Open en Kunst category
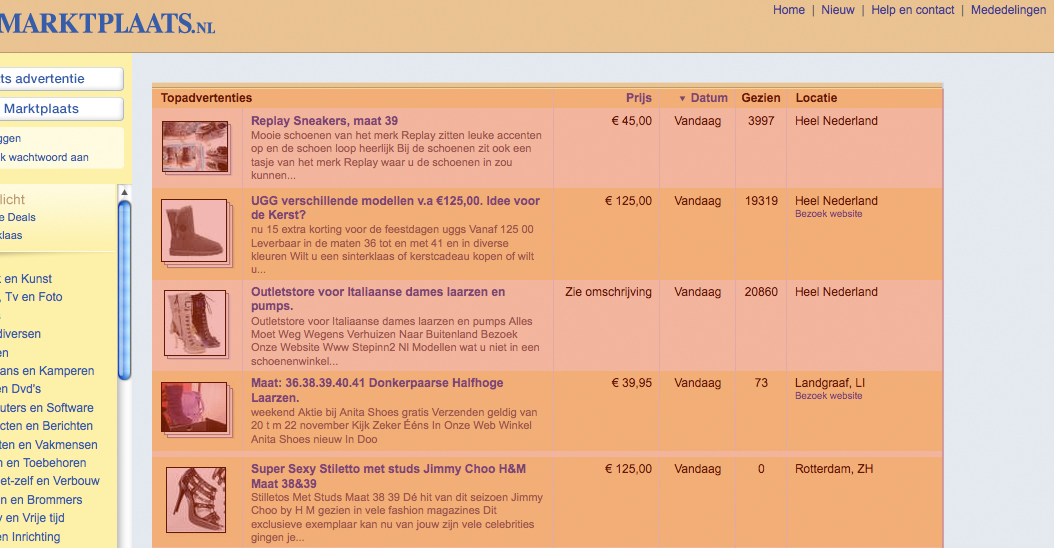The width and height of the screenshot is (1054, 548). (26, 279)
